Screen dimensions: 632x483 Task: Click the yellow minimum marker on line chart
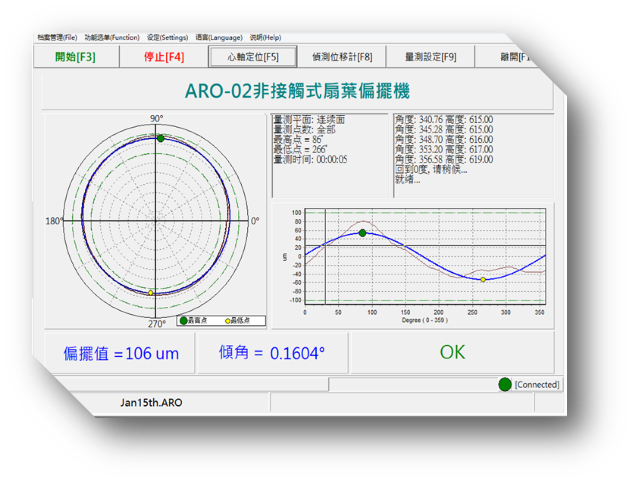[x=483, y=279]
